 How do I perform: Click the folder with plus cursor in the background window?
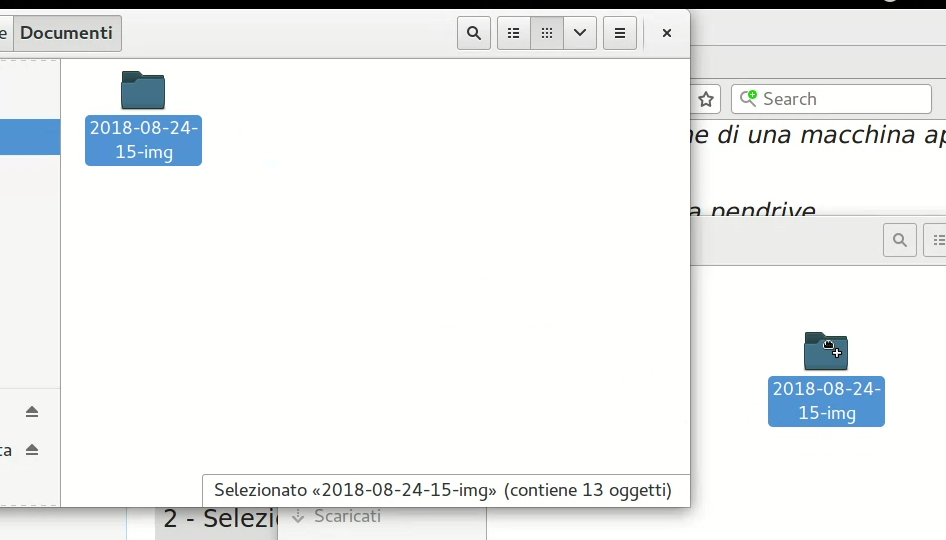pos(826,351)
